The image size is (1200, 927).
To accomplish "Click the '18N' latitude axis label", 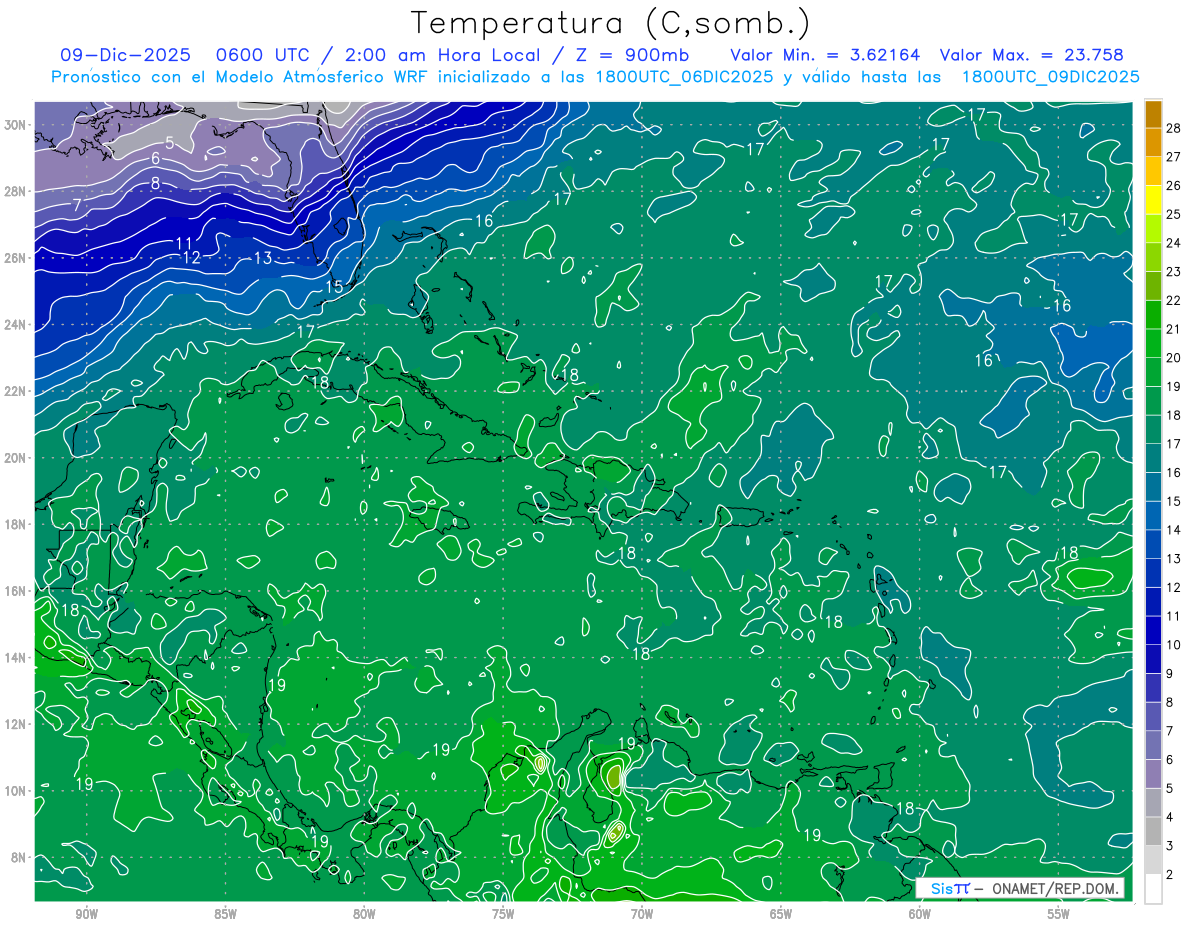I will 17,524.
